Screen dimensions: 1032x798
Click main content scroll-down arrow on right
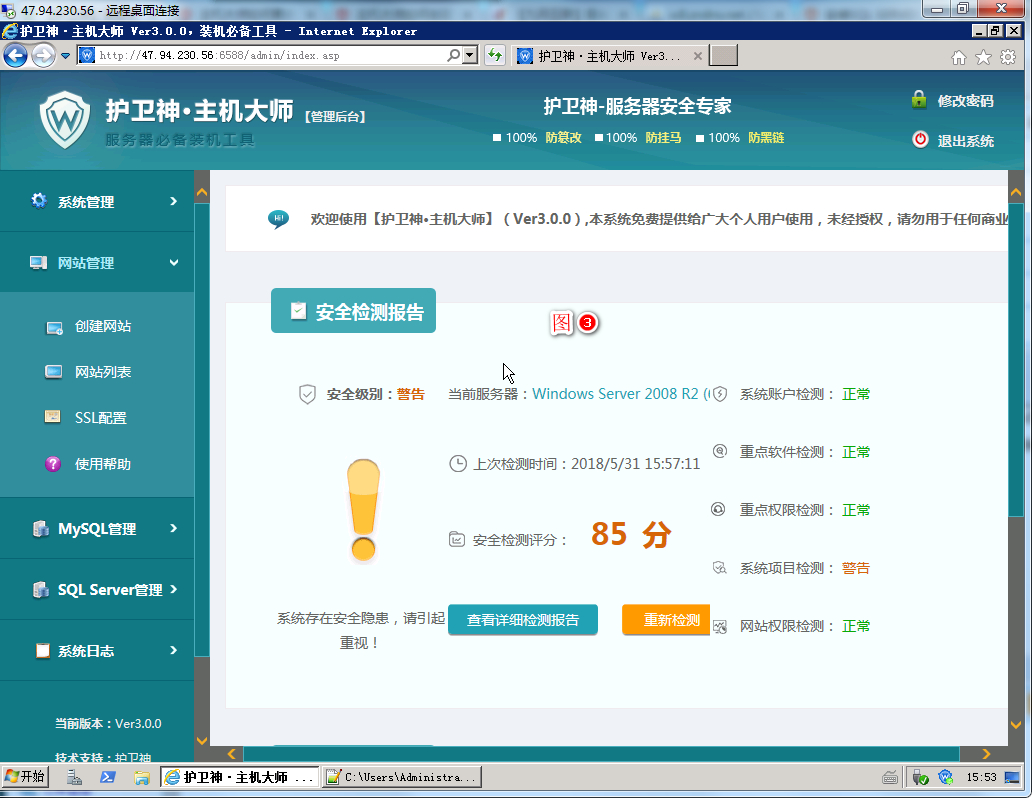[1016, 724]
